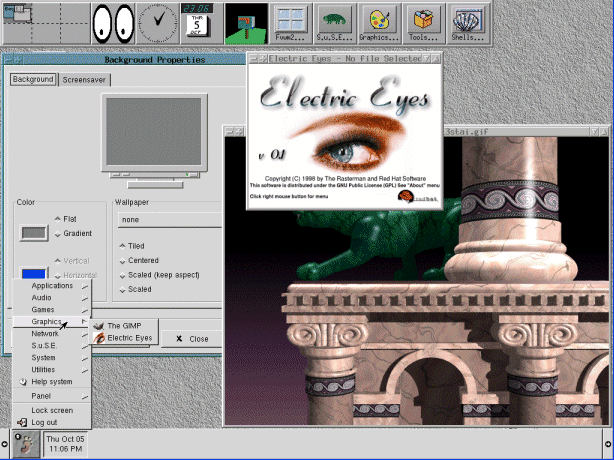Open the Wallpaper 'none' combo box
614x460 pixels.
(170, 220)
